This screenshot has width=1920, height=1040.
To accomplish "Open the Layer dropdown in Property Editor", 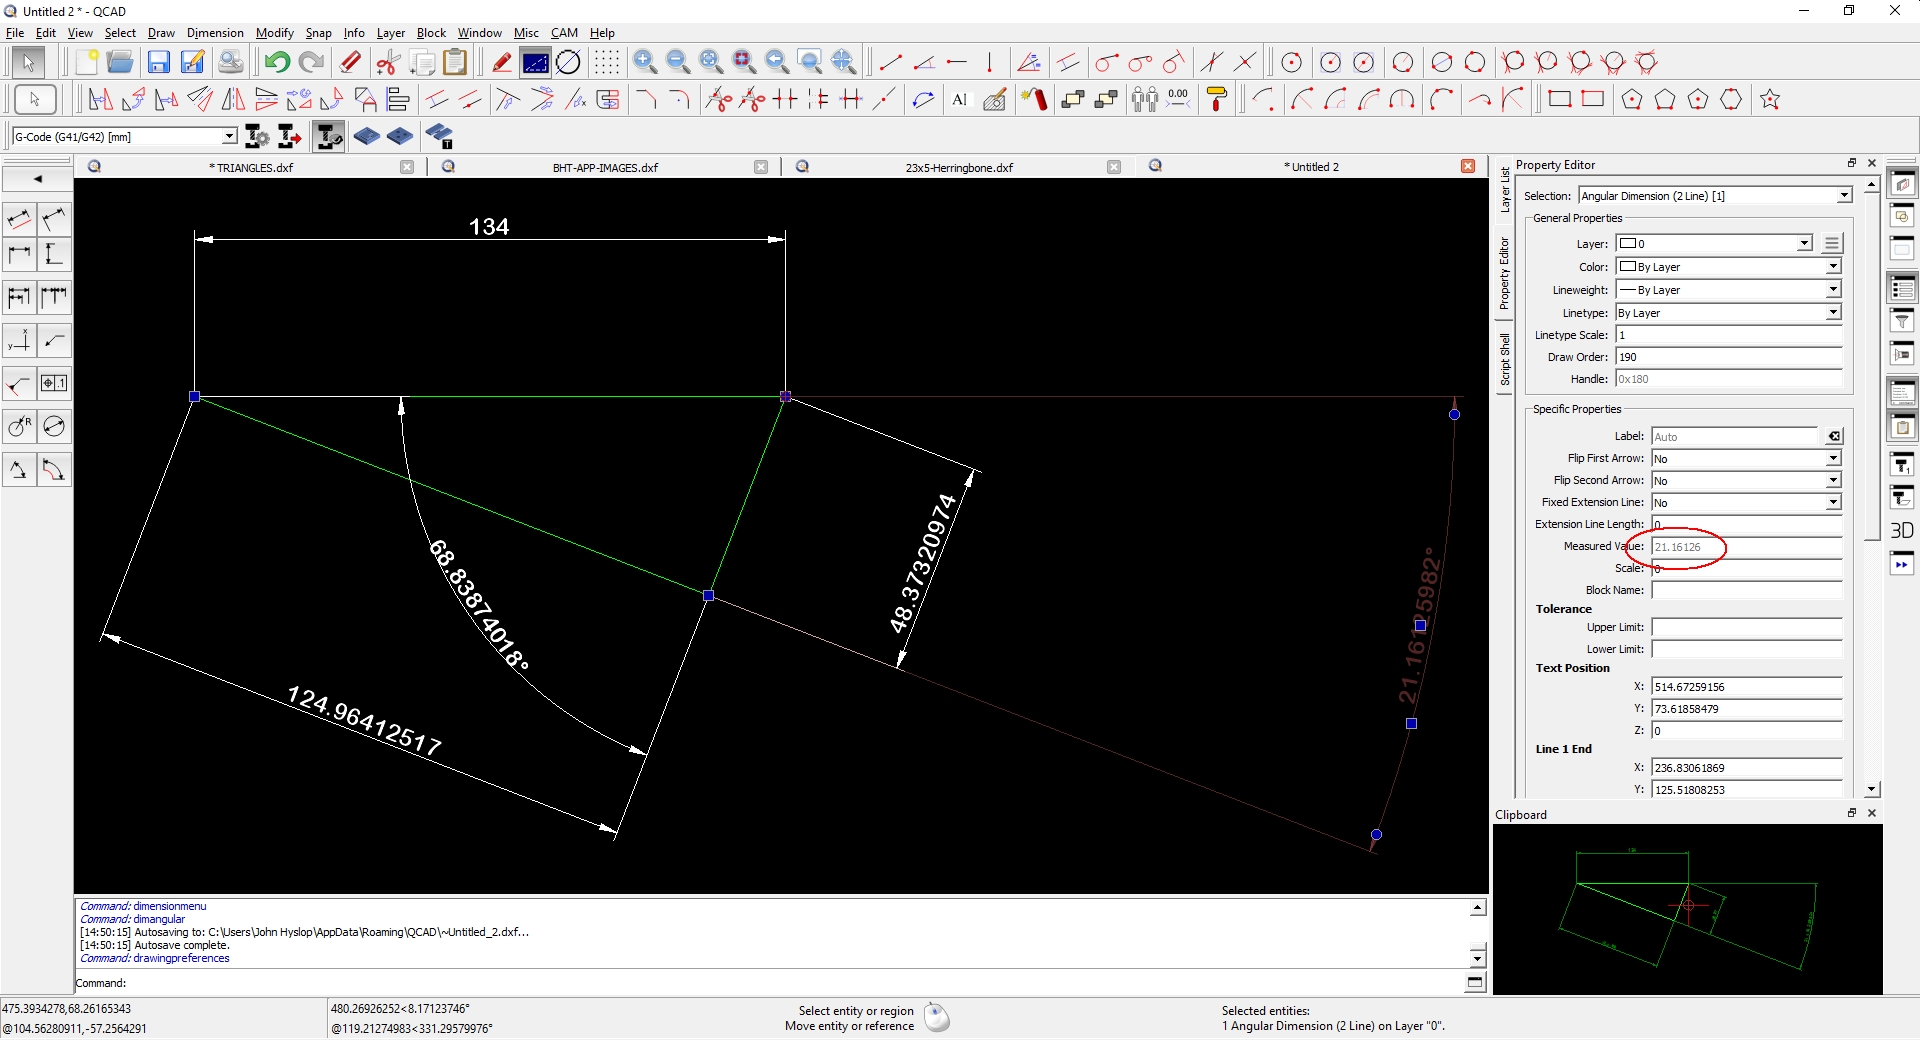I will tap(1804, 244).
